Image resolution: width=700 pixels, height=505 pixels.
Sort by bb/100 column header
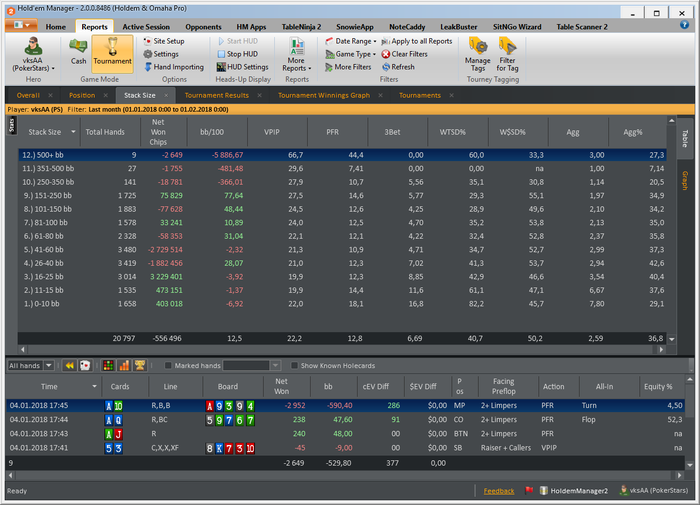click(217, 132)
